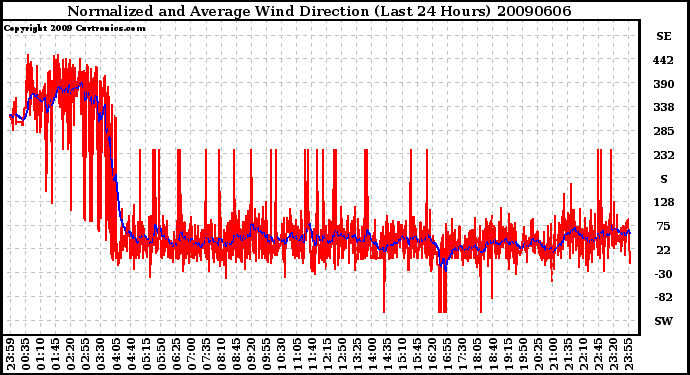Screen dimensions: 690x375
Task: Click the 18:40 time label
Action: point(492,354)
